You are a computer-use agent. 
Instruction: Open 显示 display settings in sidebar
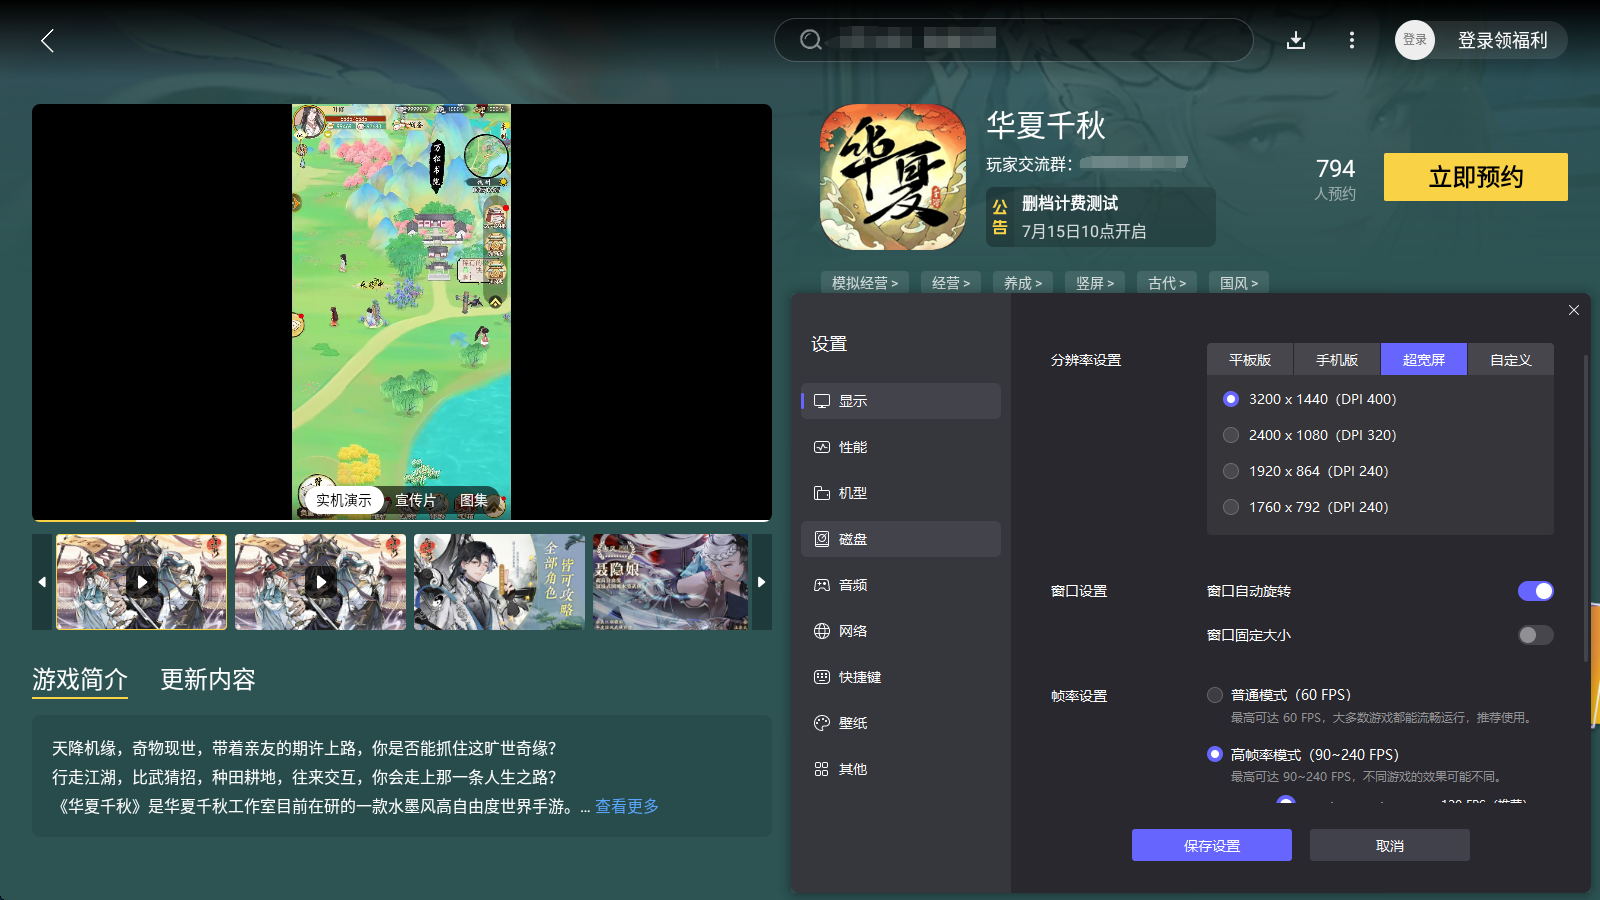(901, 401)
